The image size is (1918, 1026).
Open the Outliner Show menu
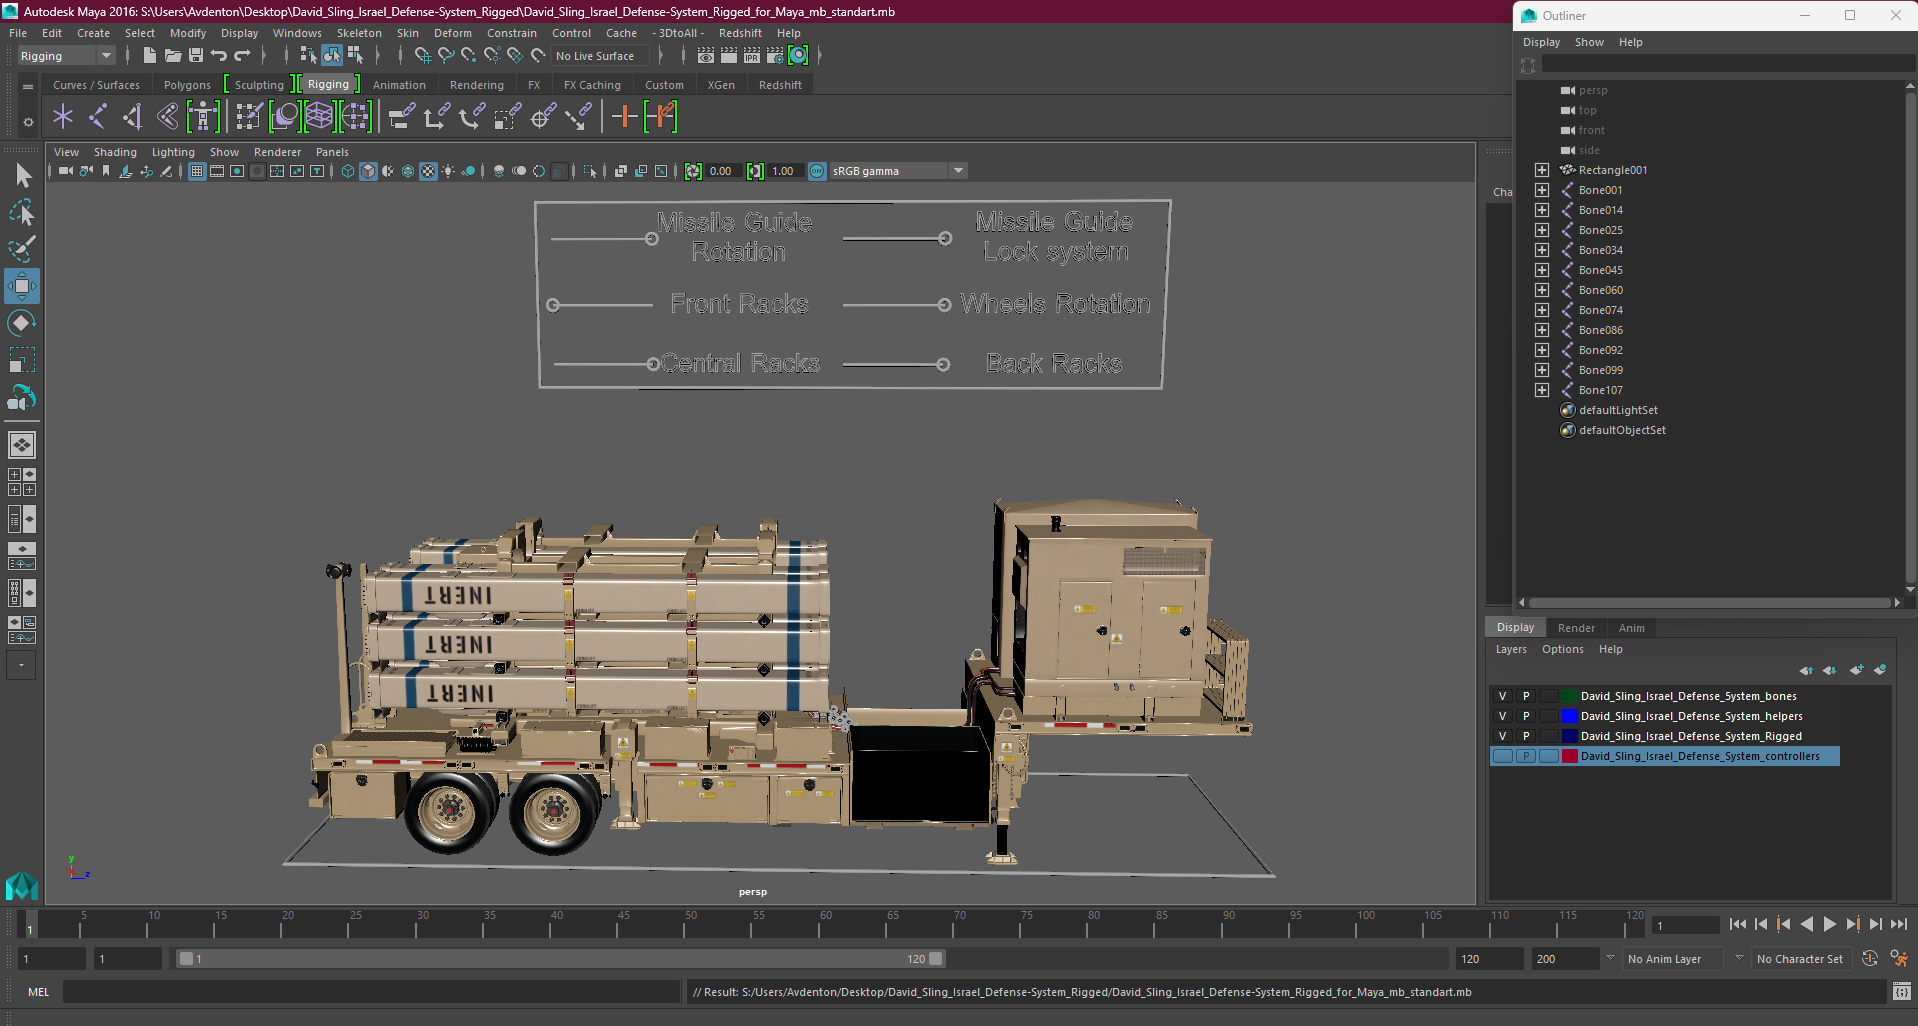click(1589, 42)
